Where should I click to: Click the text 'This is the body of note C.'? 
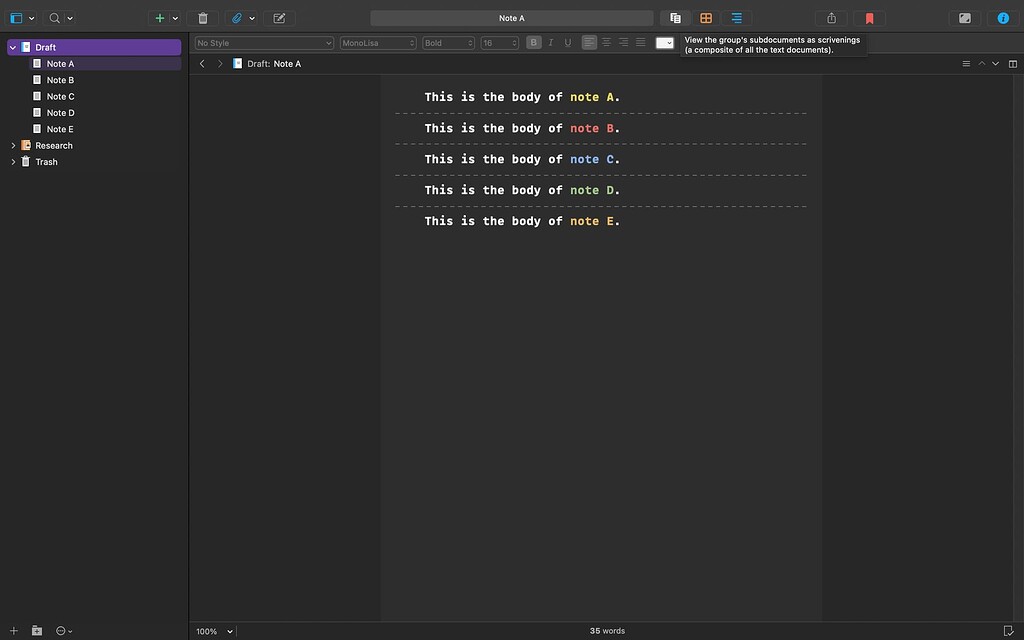522,159
